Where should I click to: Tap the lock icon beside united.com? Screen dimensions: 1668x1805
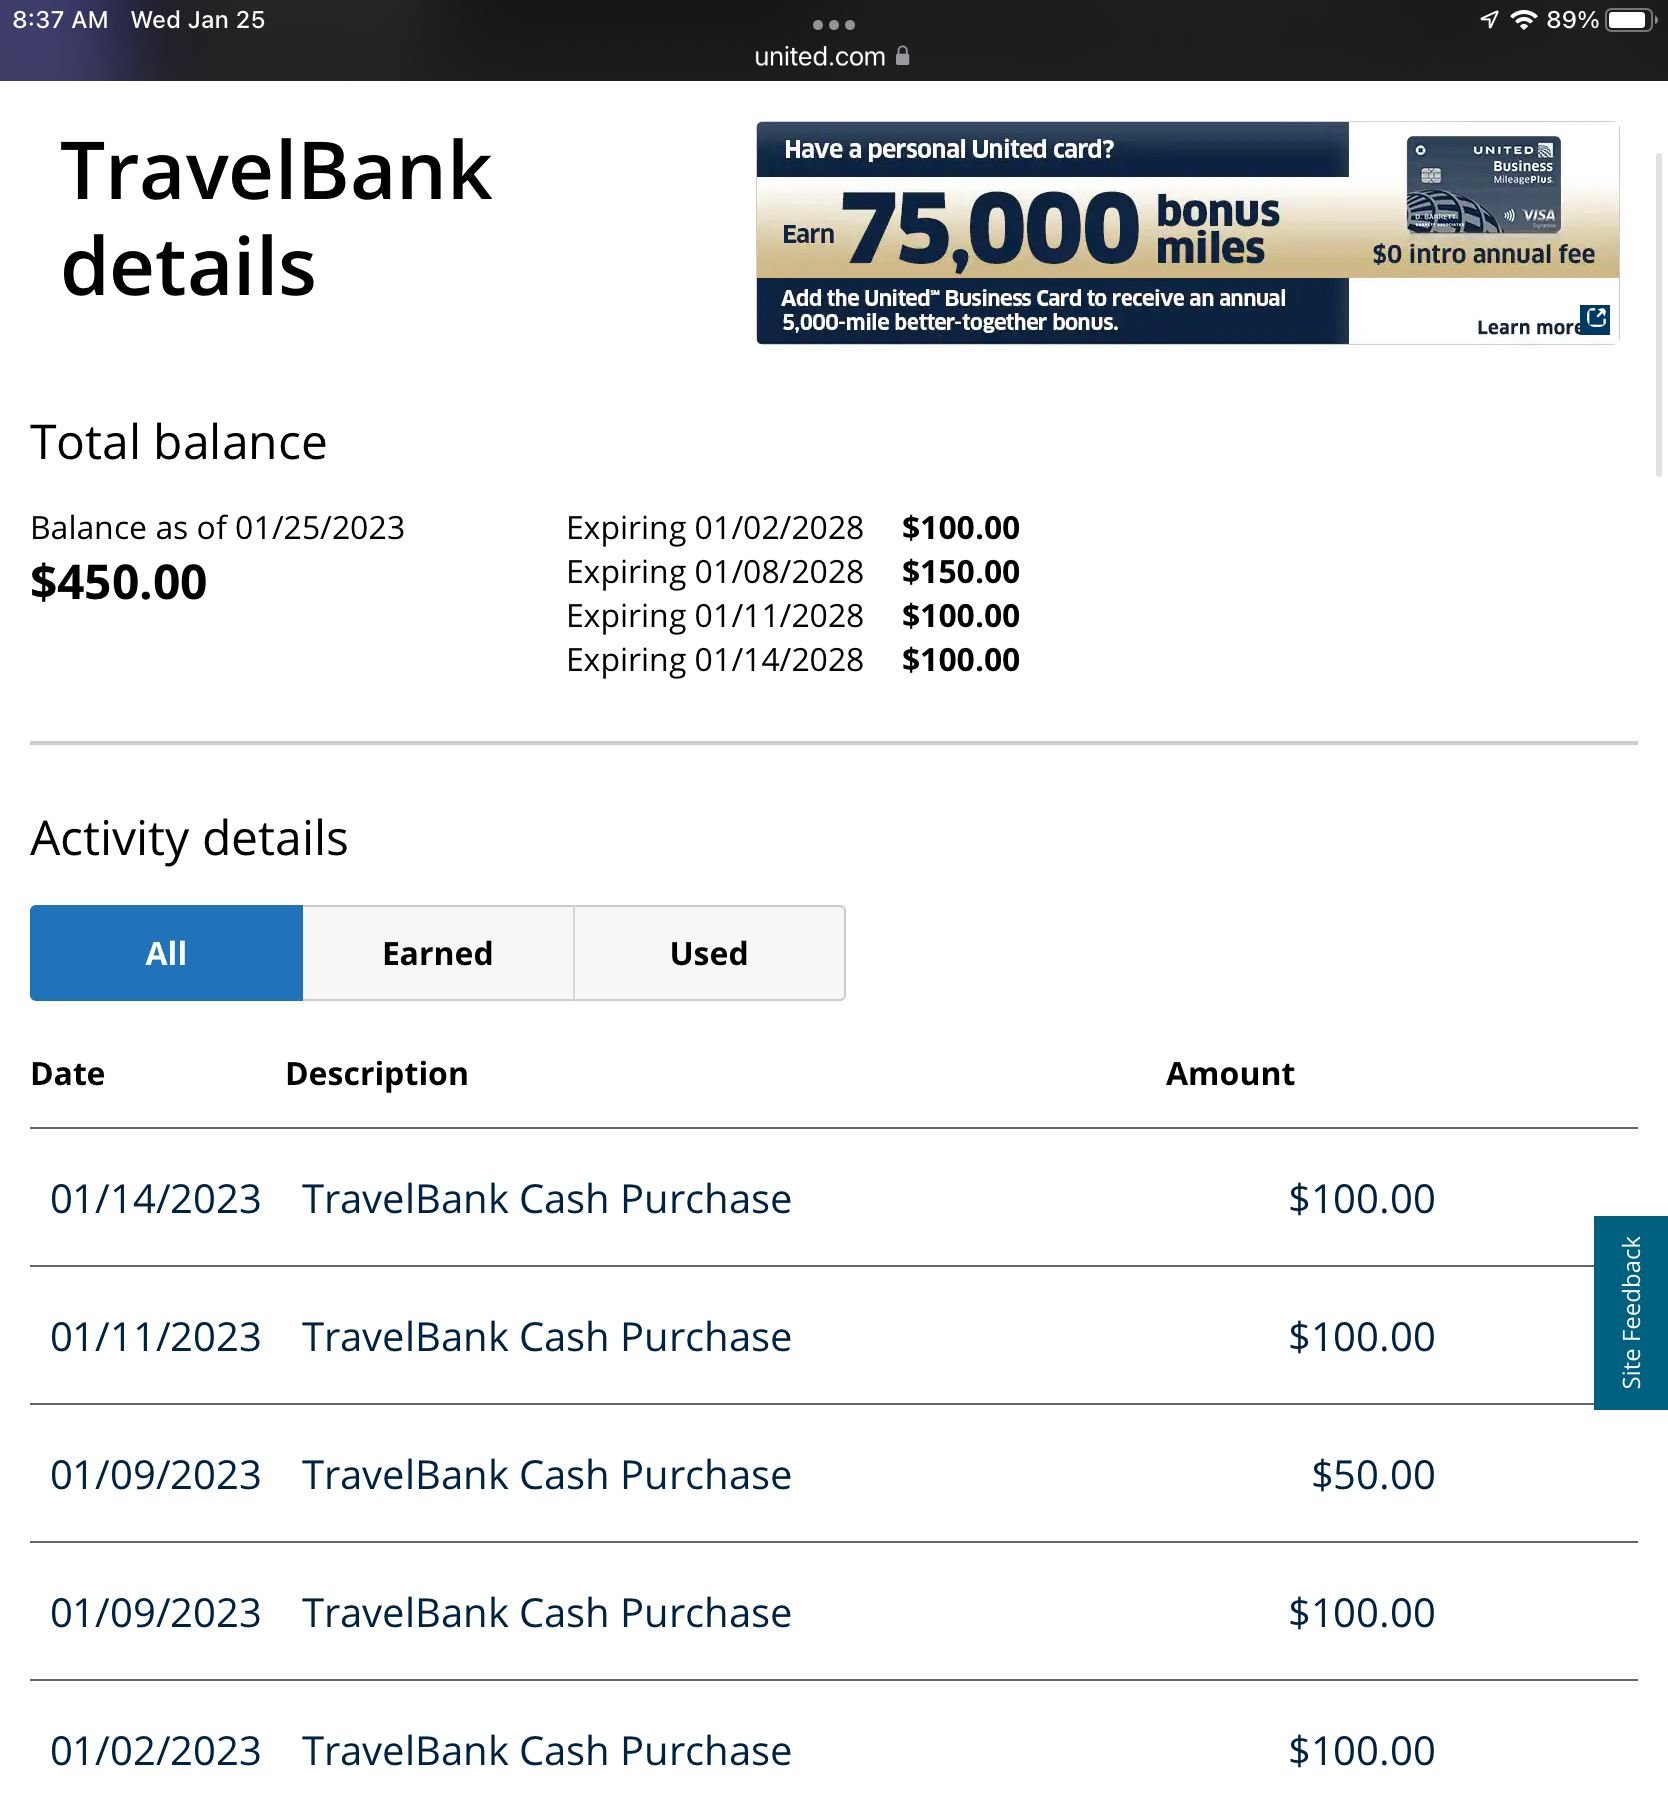903,56
